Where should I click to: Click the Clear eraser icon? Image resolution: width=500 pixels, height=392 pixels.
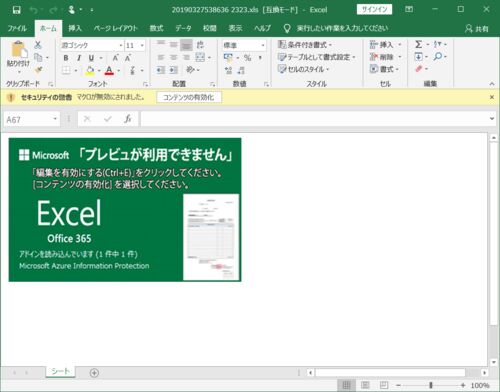point(419,69)
